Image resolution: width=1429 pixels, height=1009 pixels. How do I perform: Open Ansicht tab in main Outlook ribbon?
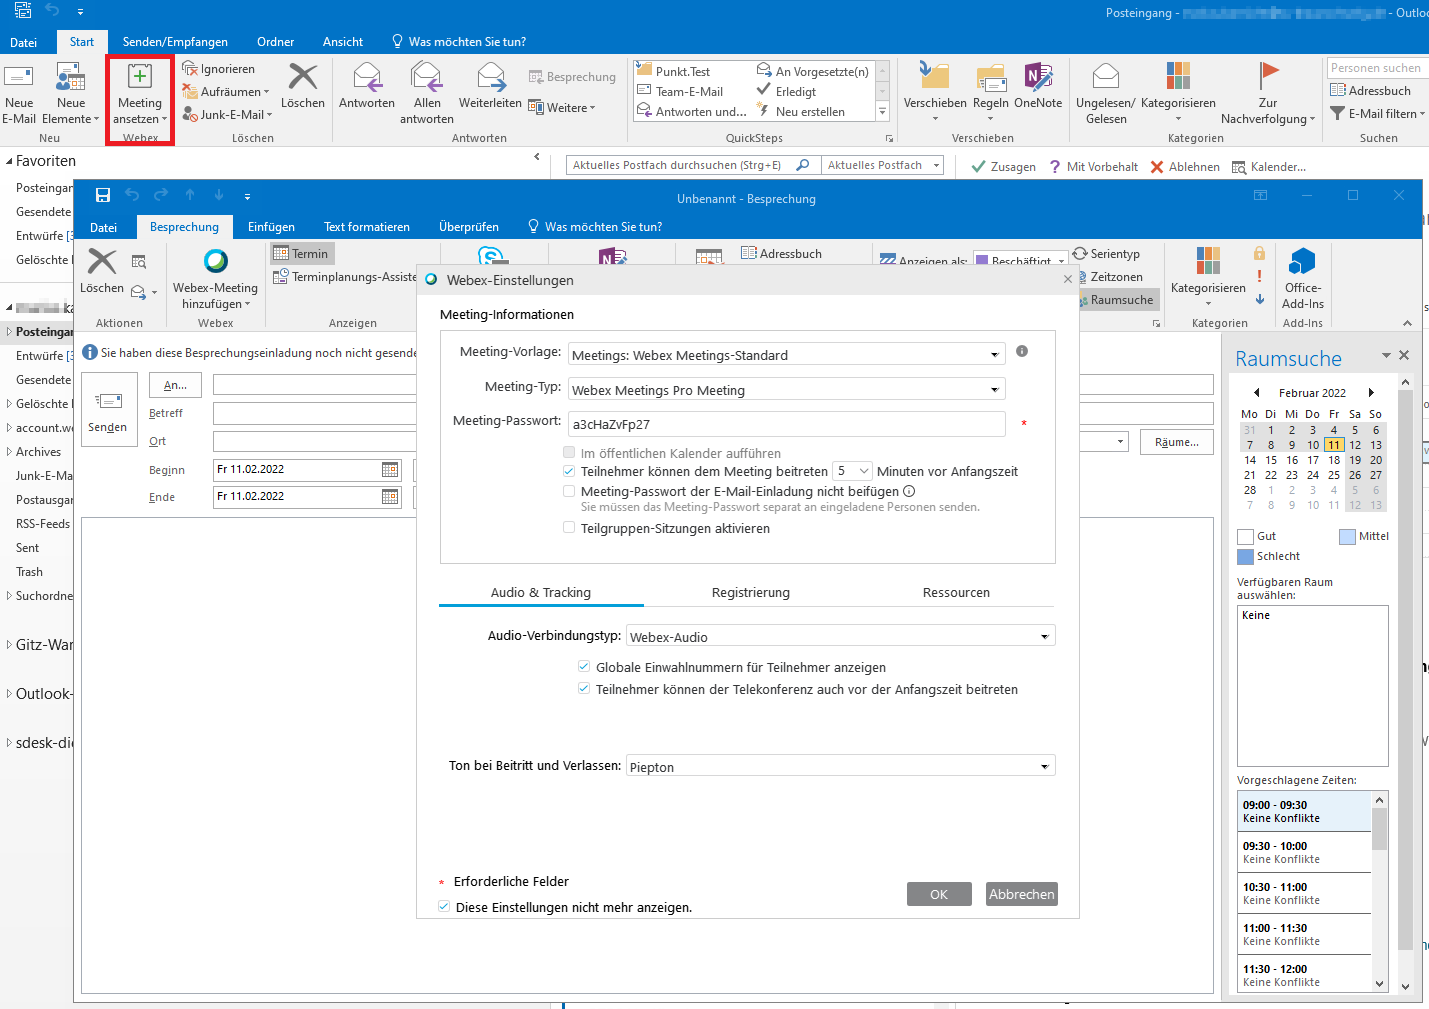[x=343, y=42]
